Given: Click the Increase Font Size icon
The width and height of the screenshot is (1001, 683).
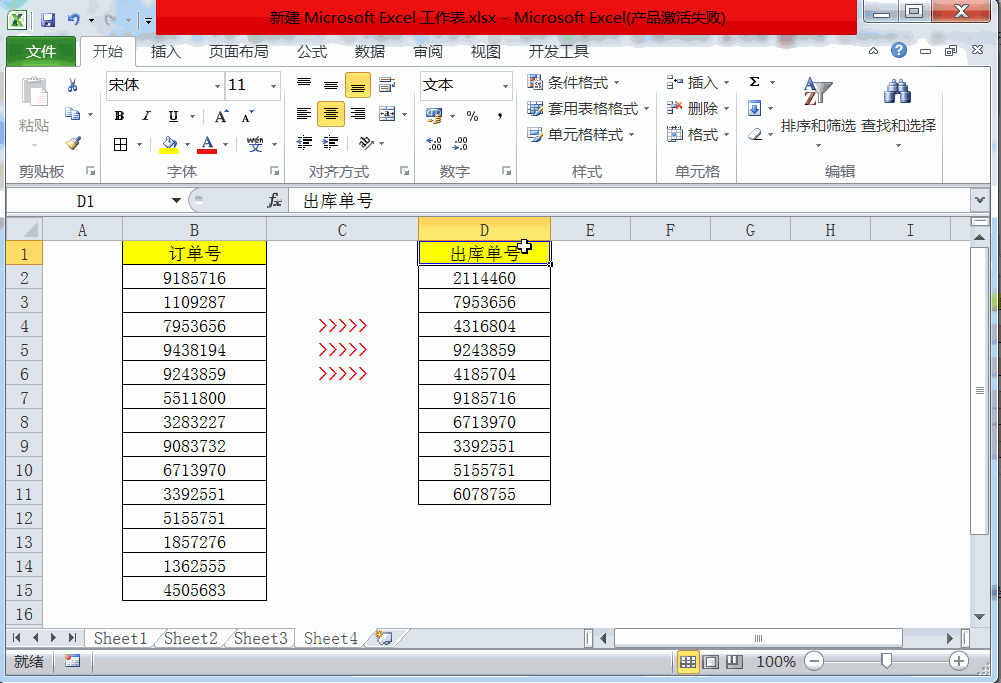Looking at the screenshot, I should tap(222, 116).
